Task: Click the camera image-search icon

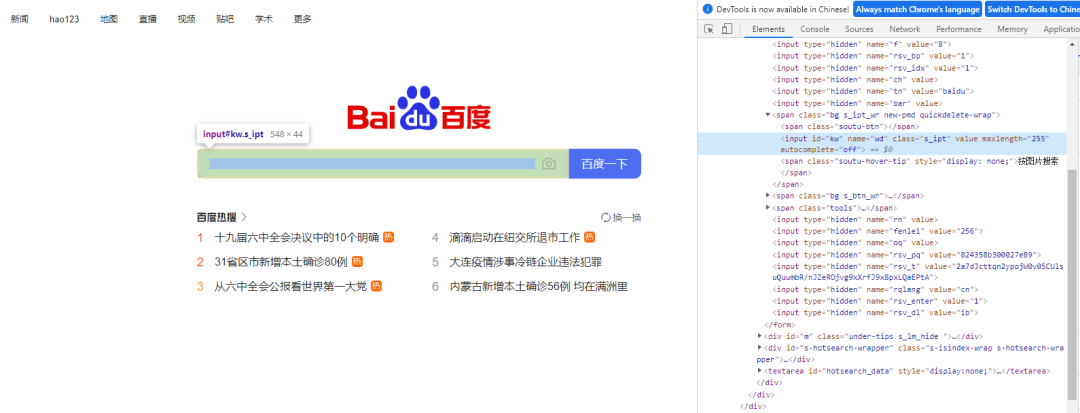Action: tap(548, 164)
